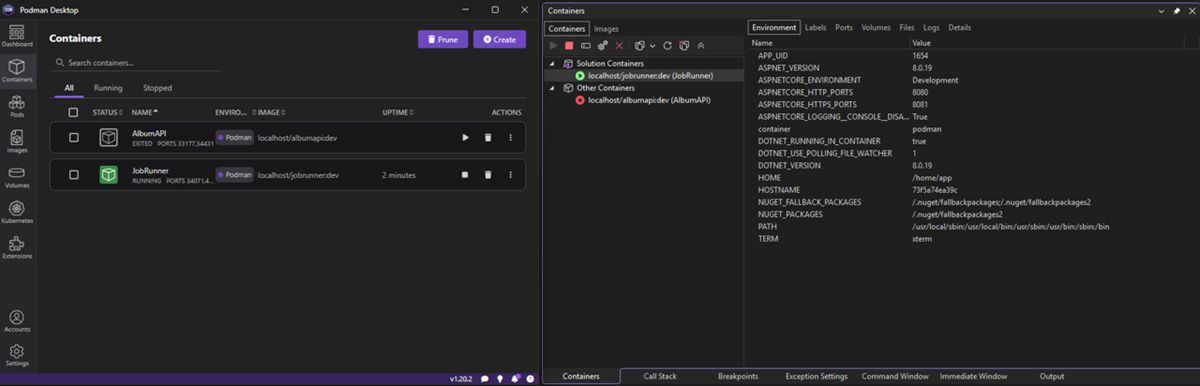Click the Prune button in Podman Desktop
The height and width of the screenshot is (386, 1200).
point(442,39)
